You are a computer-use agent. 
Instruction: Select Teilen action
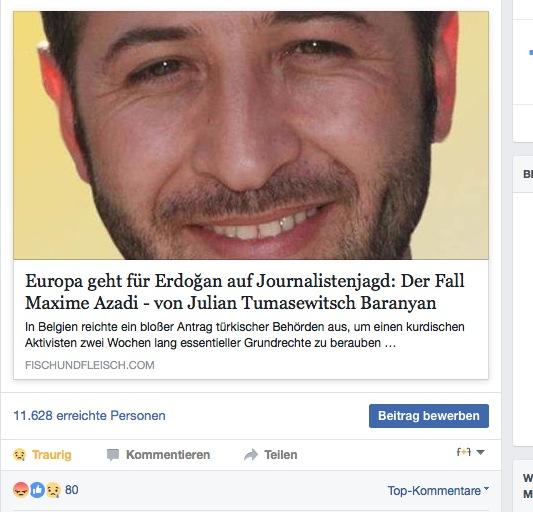[281, 455]
